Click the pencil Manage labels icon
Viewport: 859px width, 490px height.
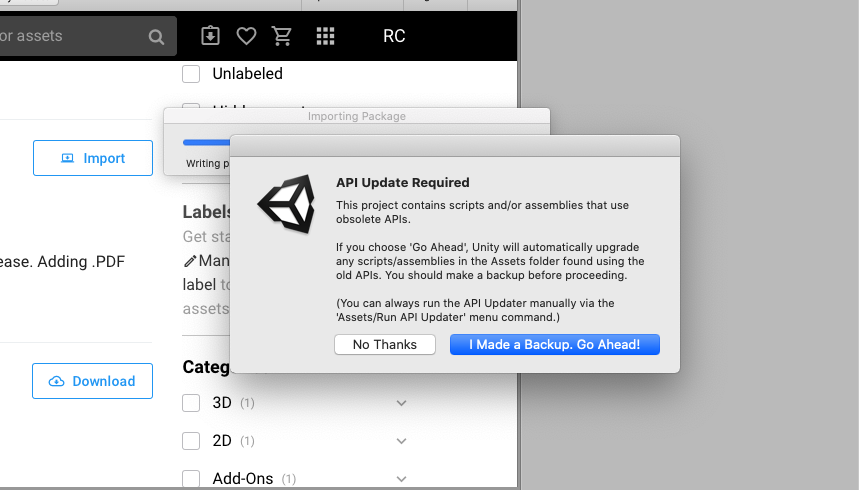click(190, 261)
